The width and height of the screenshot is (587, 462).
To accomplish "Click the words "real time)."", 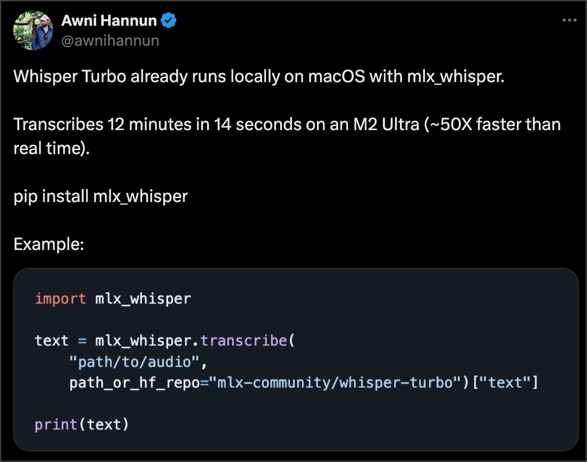I will (52, 148).
